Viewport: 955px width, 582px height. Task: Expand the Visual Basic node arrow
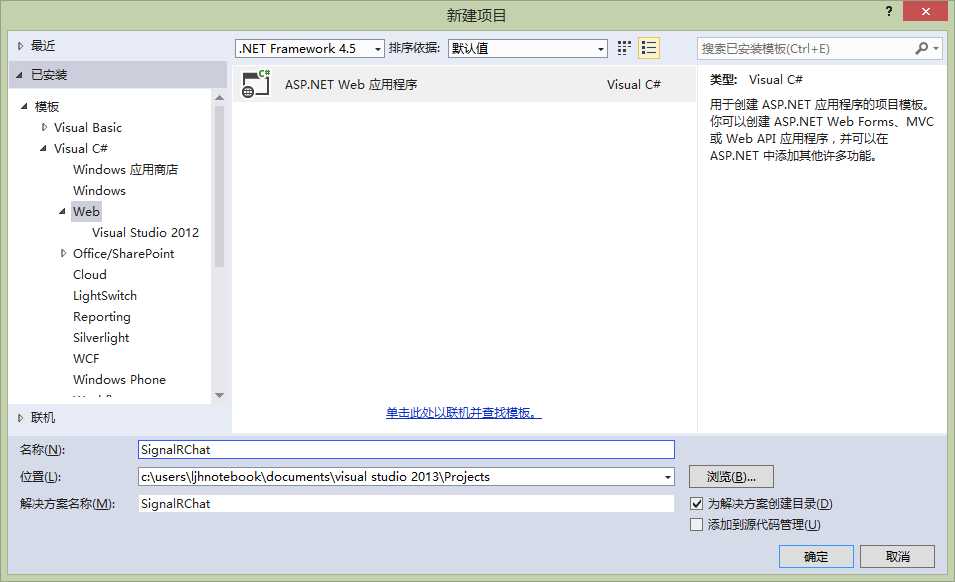[44, 127]
